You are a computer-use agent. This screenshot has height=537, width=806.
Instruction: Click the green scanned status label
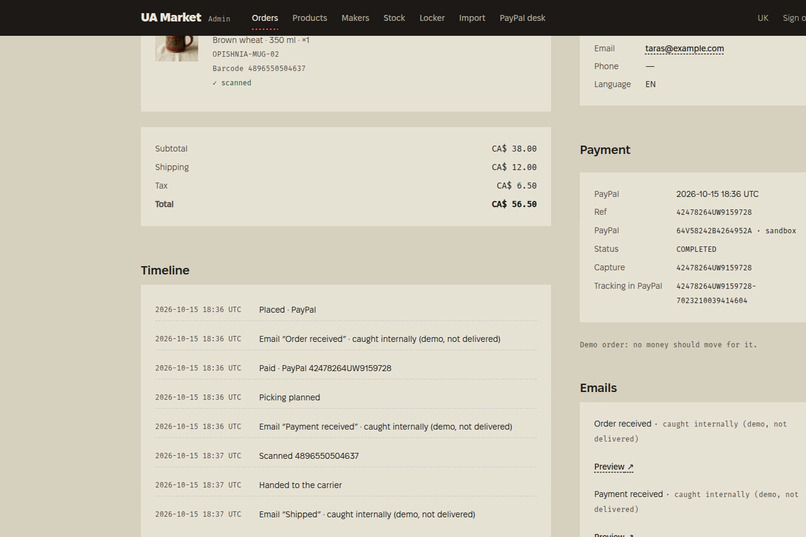(232, 83)
